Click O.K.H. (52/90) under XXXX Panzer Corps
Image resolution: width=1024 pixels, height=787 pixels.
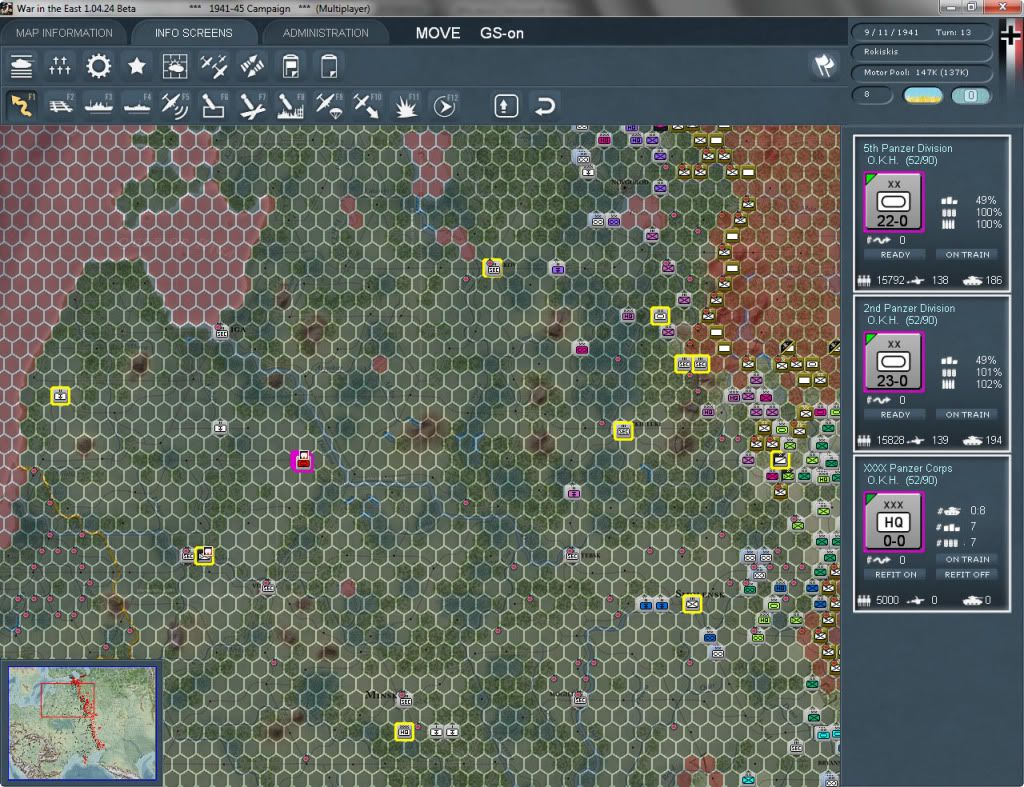point(902,481)
